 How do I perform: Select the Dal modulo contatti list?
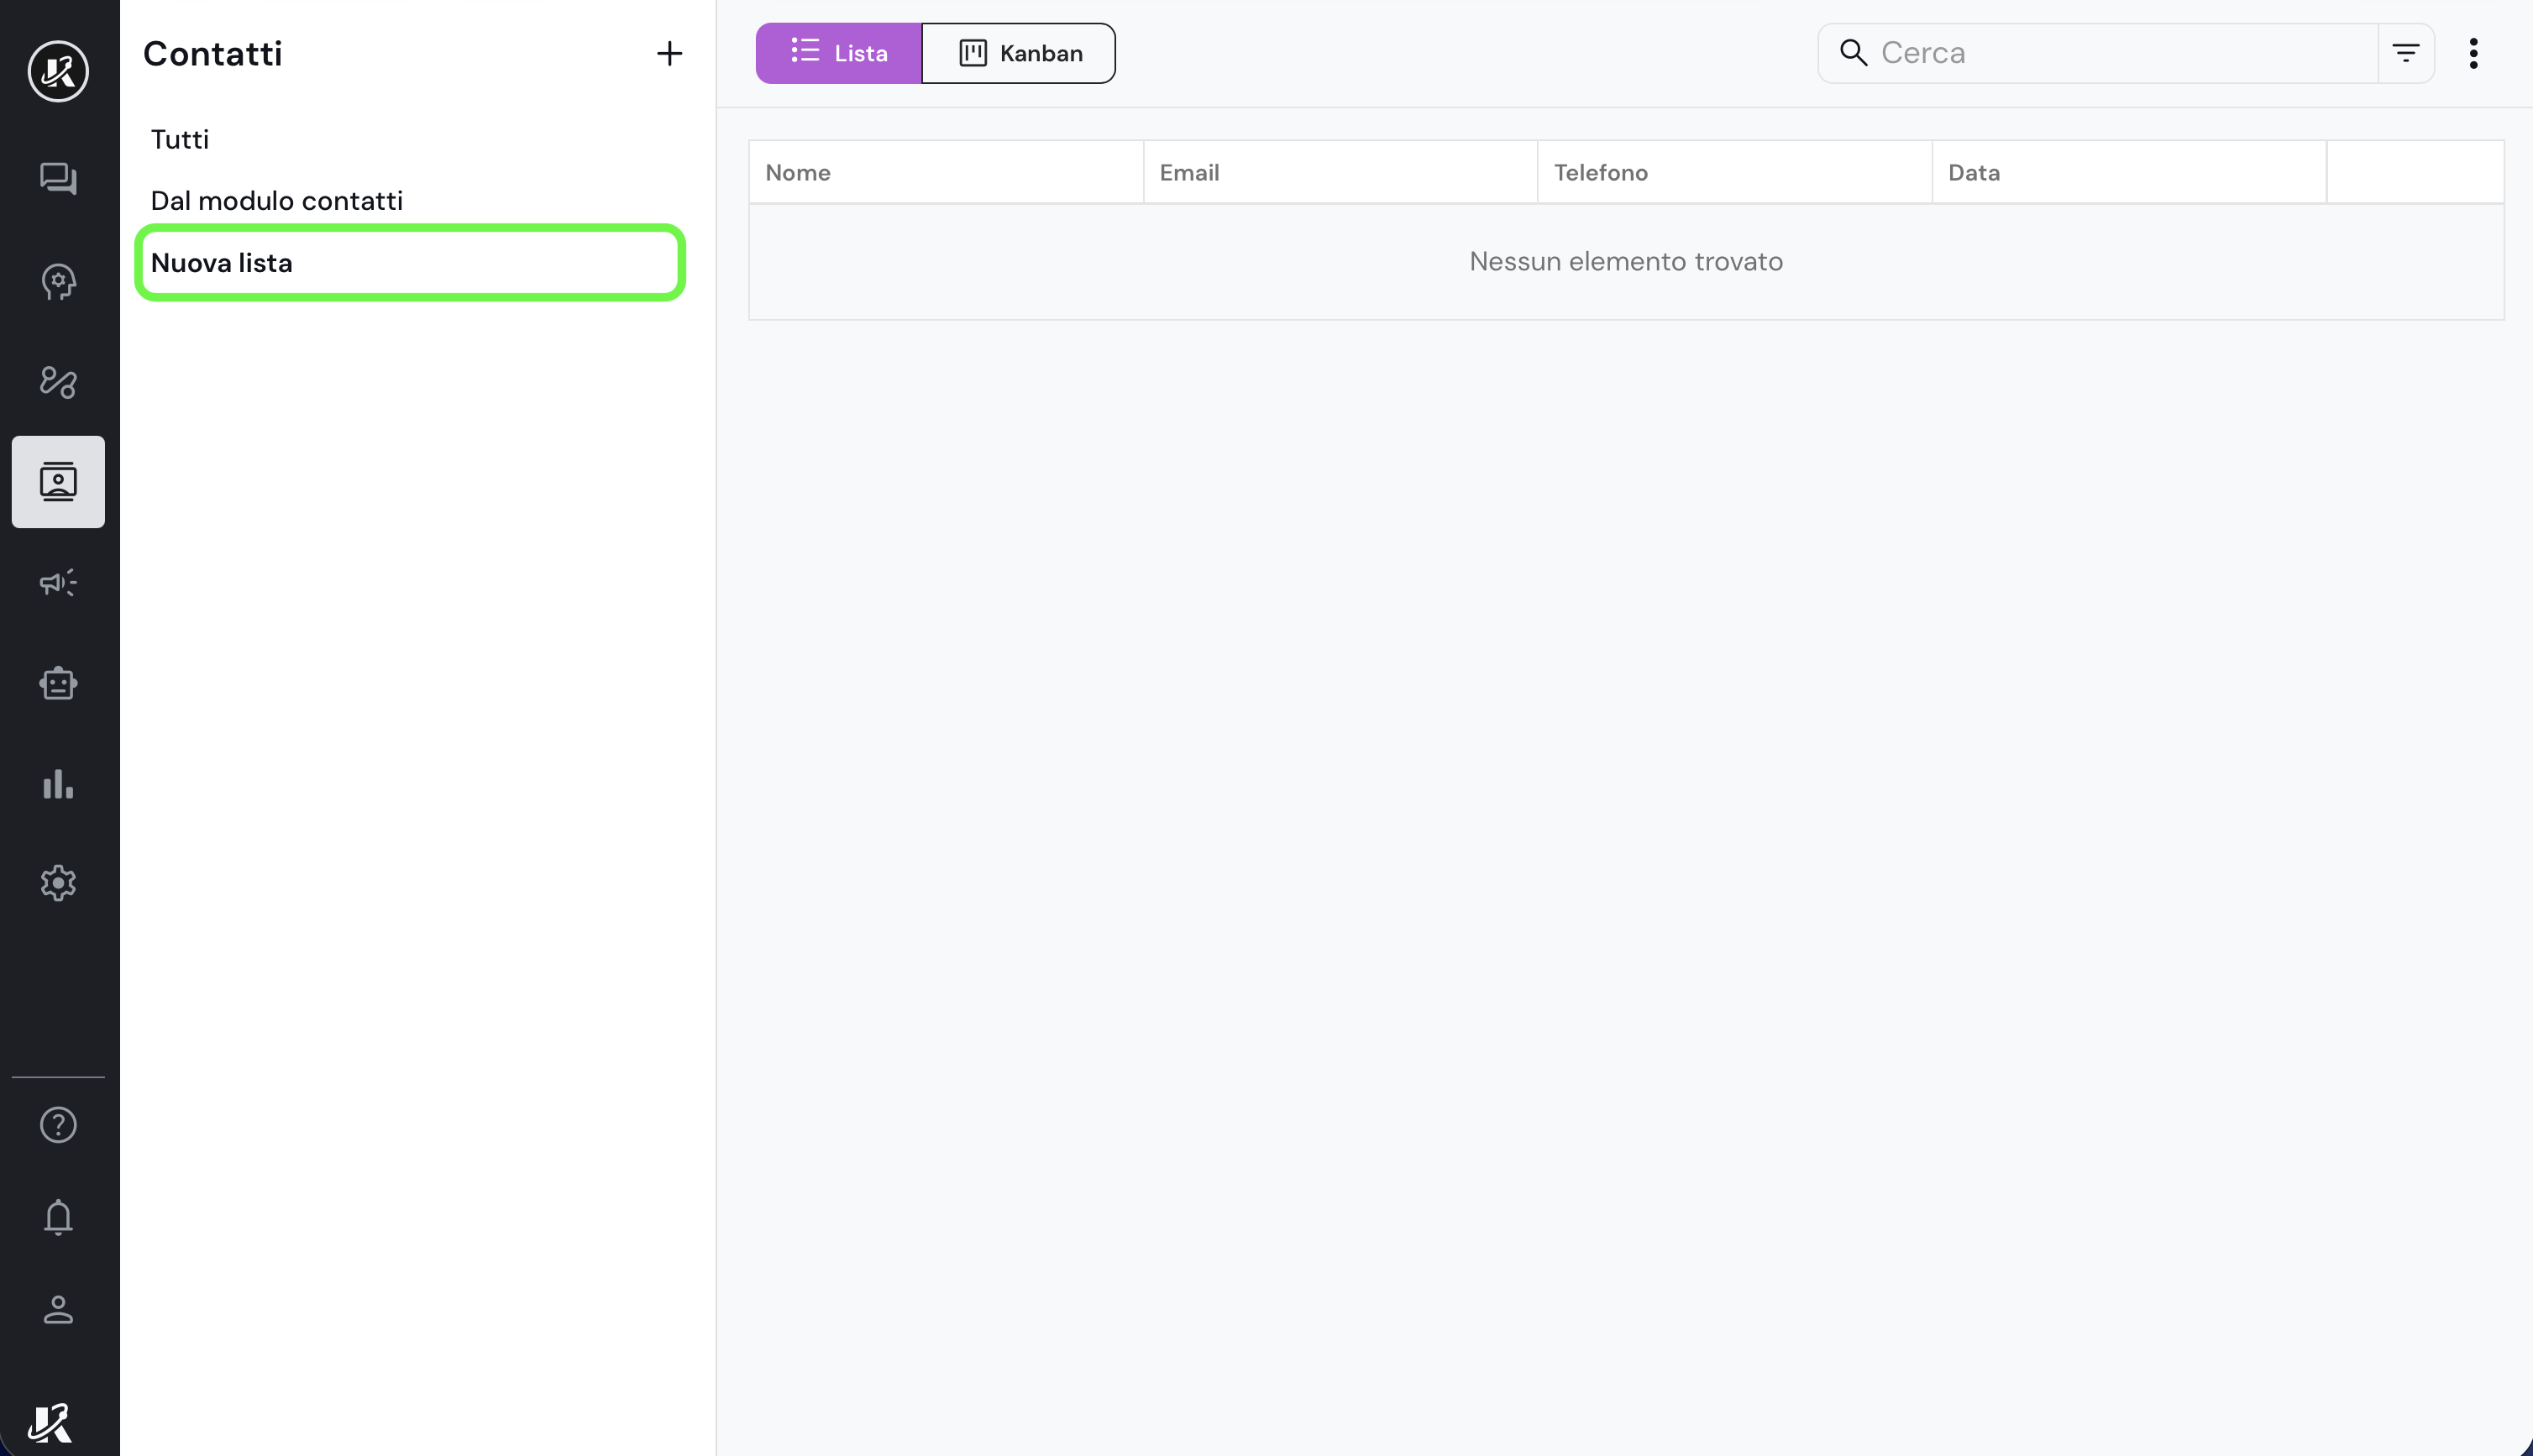(276, 201)
